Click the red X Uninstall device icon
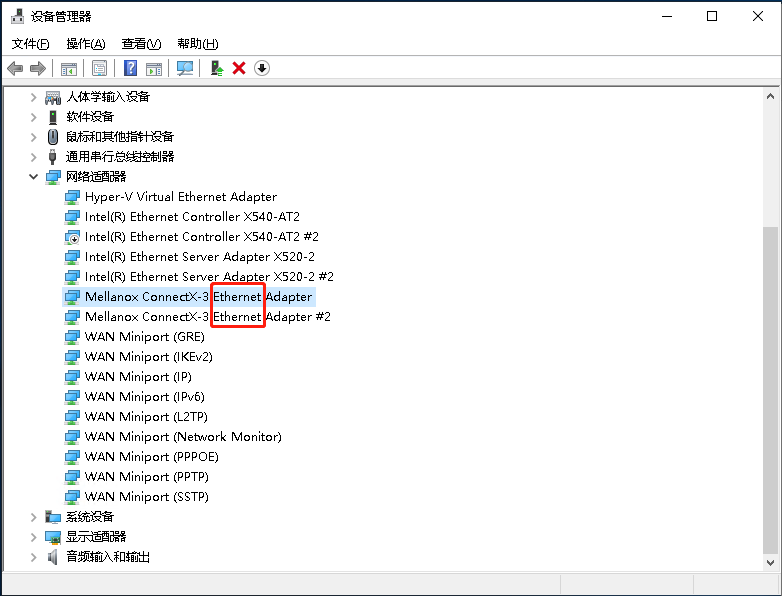The height and width of the screenshot is (596, 782). coord(239,68)
